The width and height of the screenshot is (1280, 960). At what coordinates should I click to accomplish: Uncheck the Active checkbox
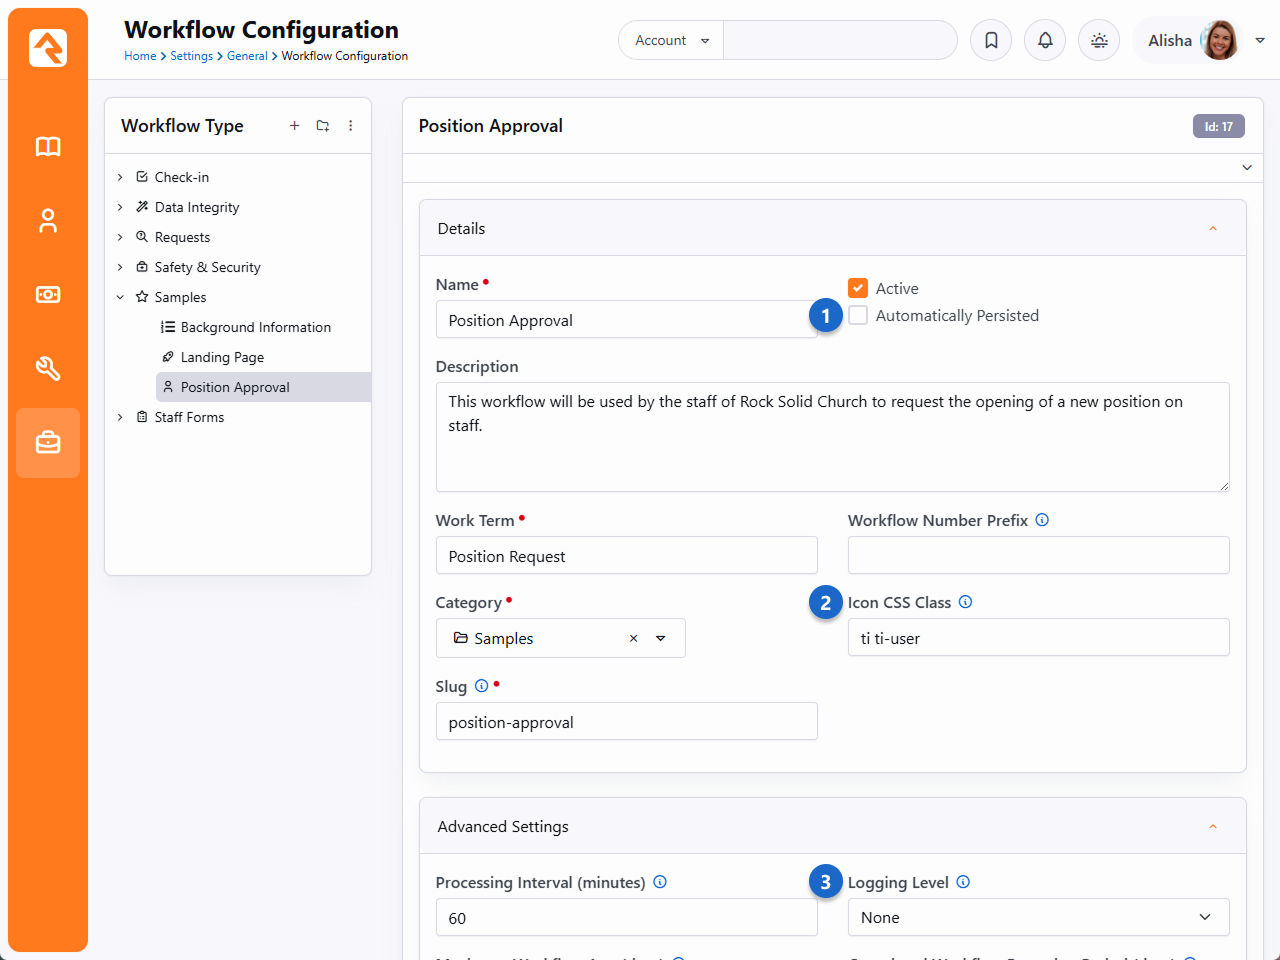pos(858,288)
